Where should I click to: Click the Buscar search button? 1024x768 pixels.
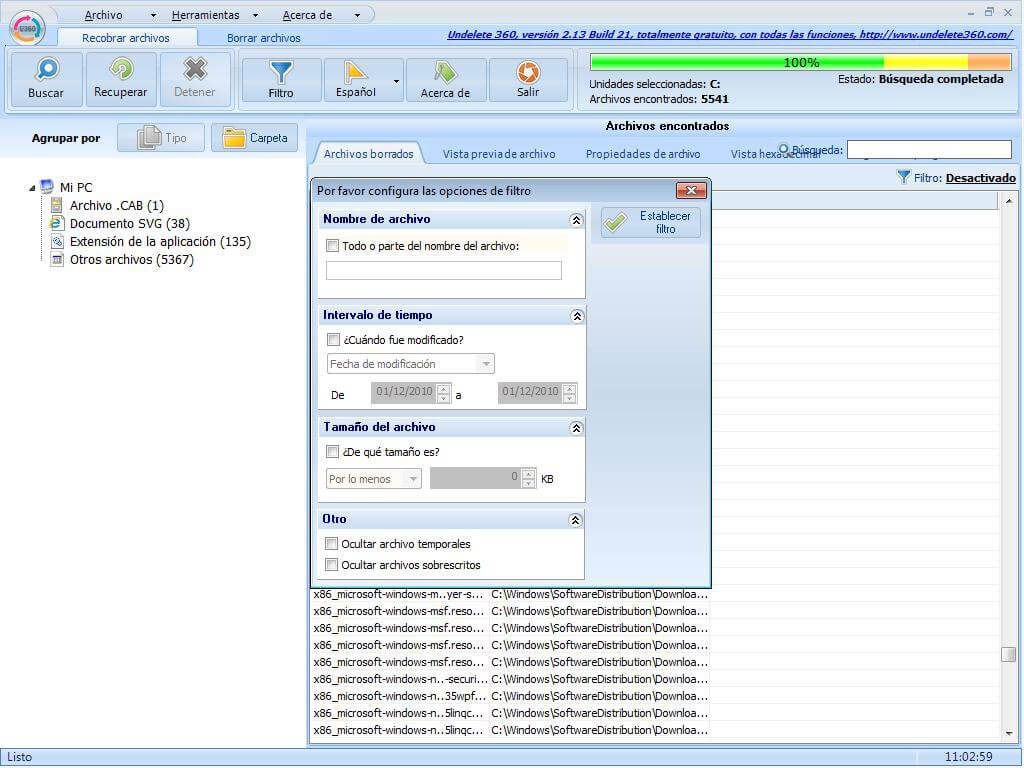point(46,79)
